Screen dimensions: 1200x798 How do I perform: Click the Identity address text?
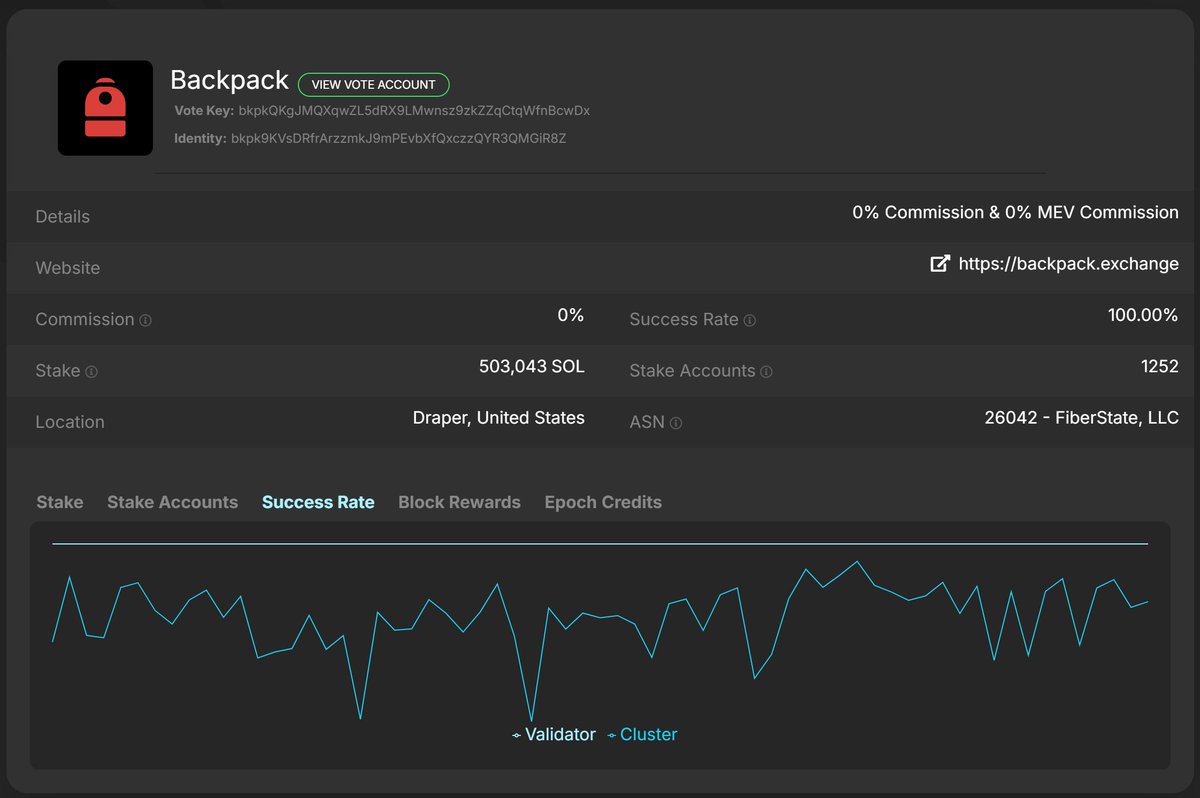tap(398, 138)
